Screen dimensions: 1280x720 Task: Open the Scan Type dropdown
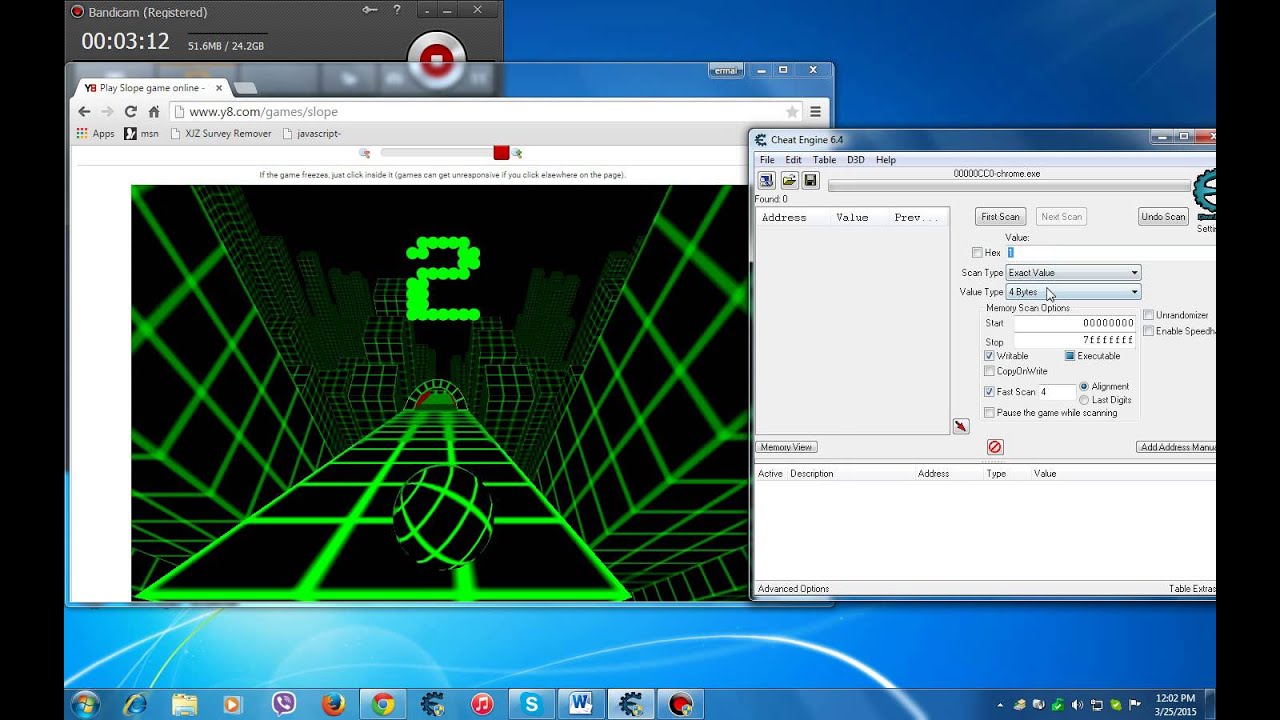pyautogui.click(x=1073, y=272)
